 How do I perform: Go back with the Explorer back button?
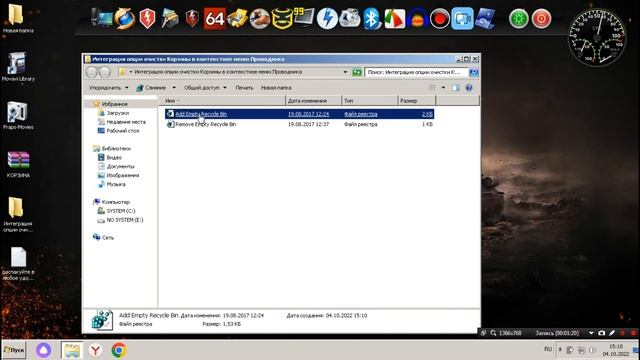click(92, 72)
